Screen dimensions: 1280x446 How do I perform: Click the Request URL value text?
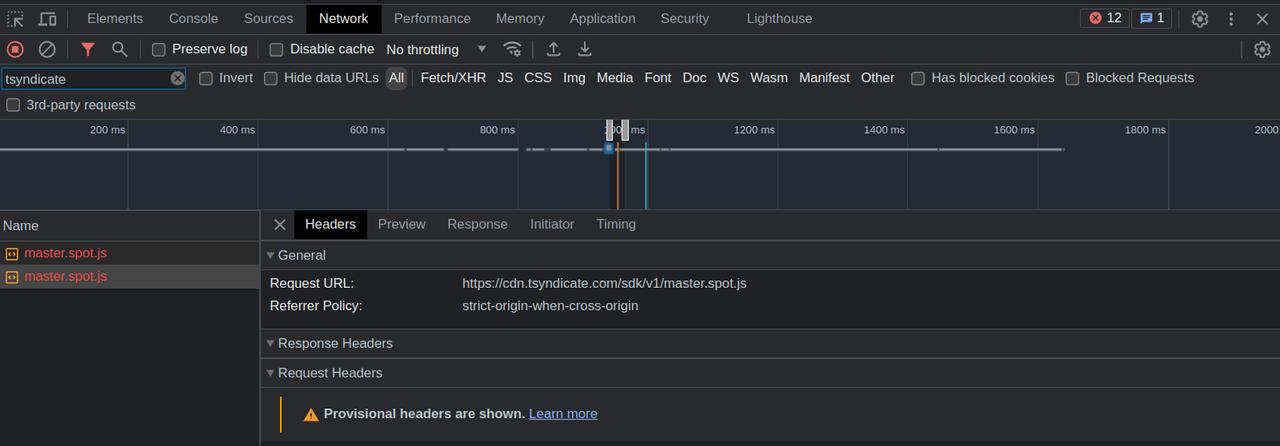click(604, 284)
